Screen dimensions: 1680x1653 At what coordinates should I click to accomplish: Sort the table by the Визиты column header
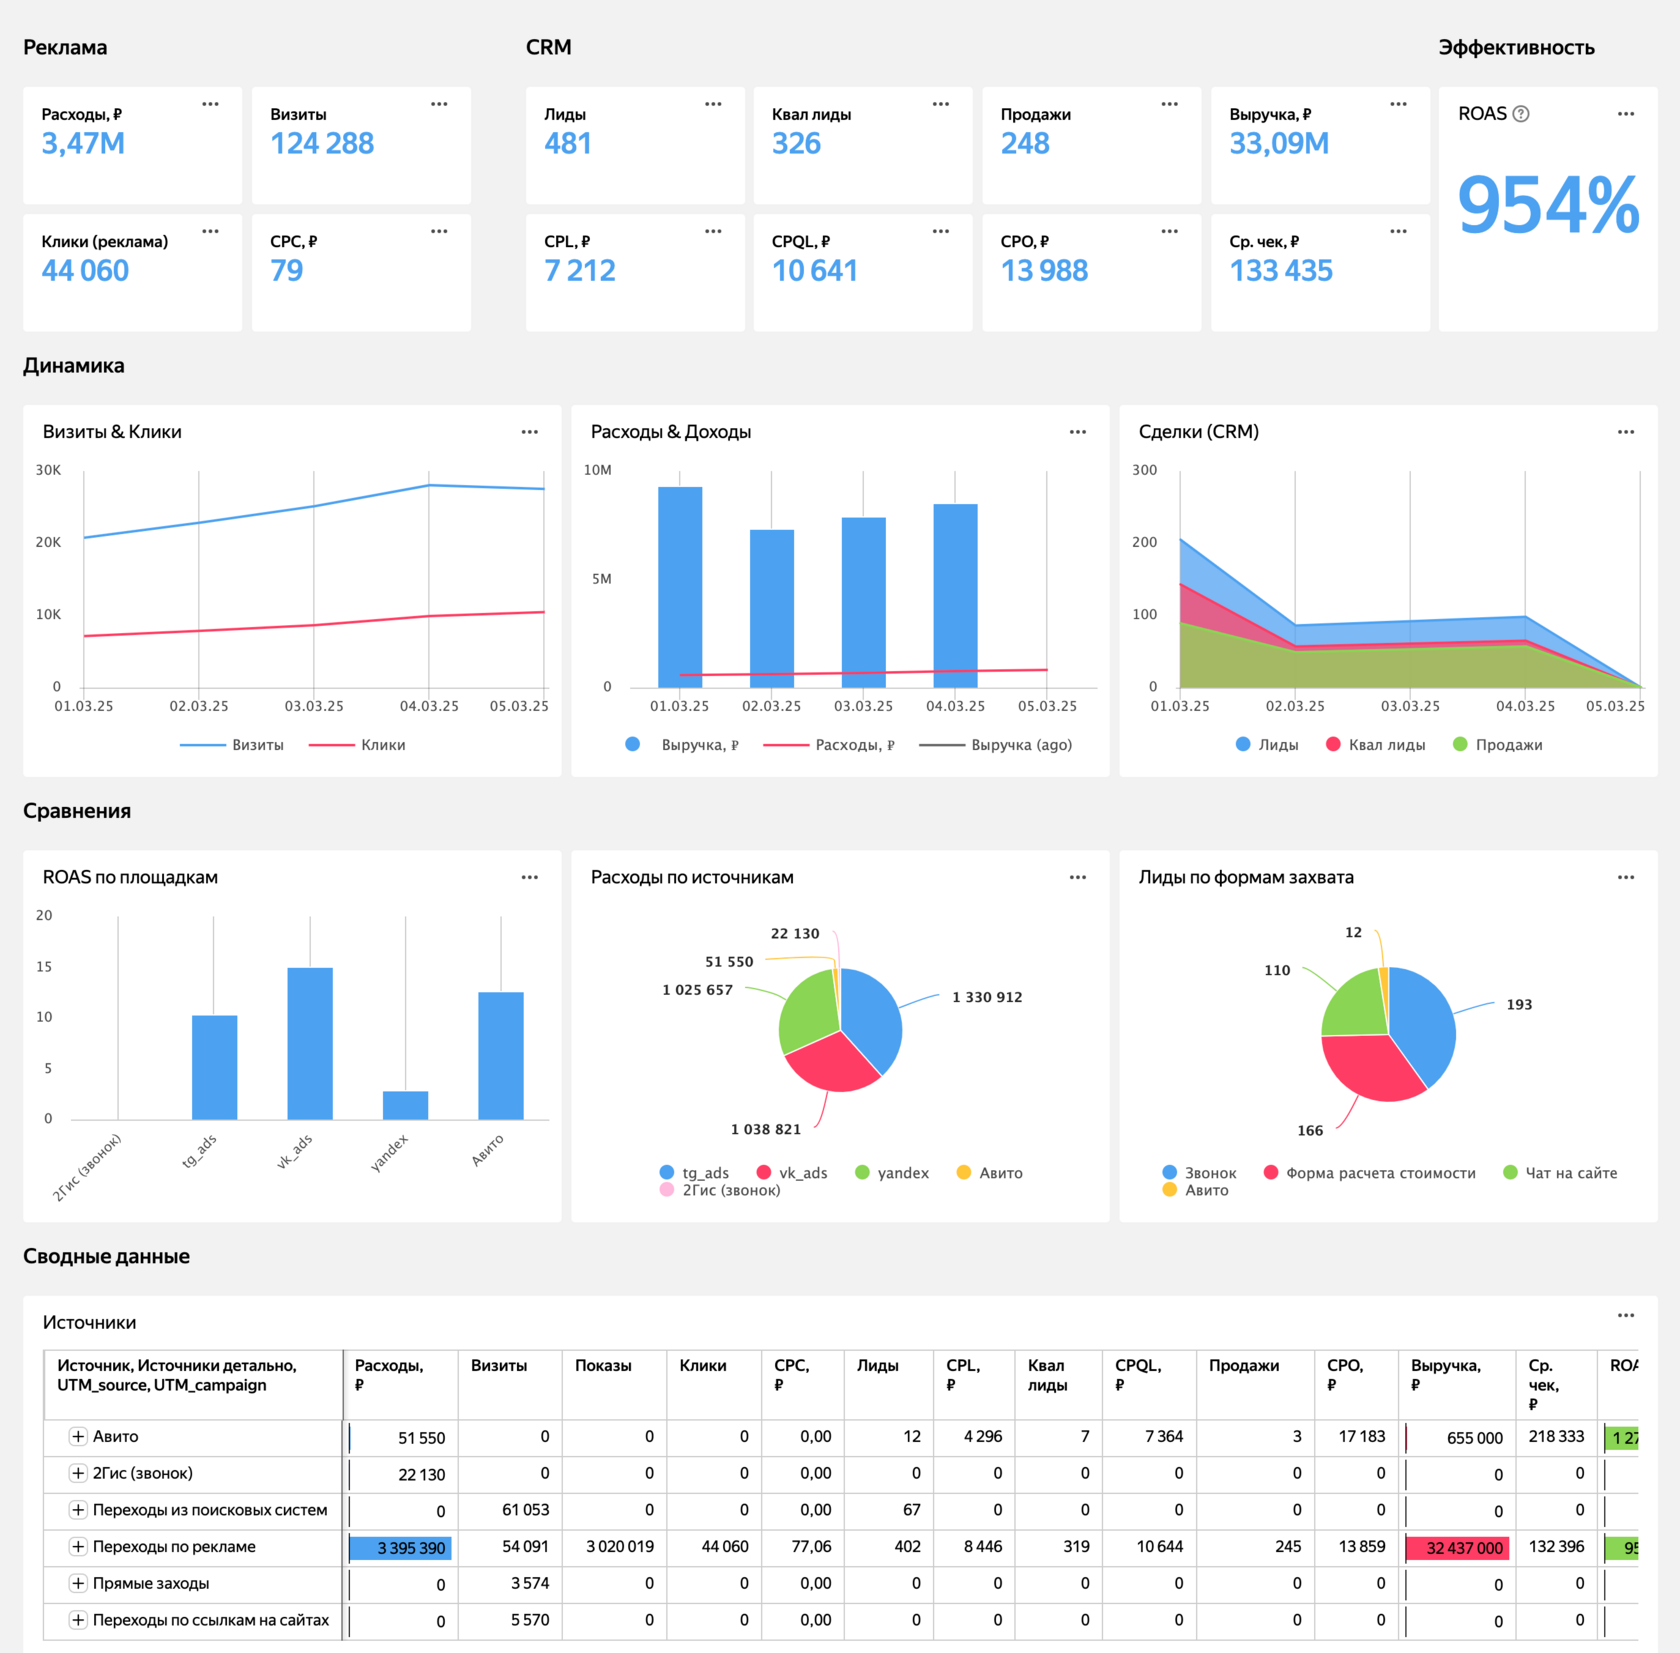499,1365
